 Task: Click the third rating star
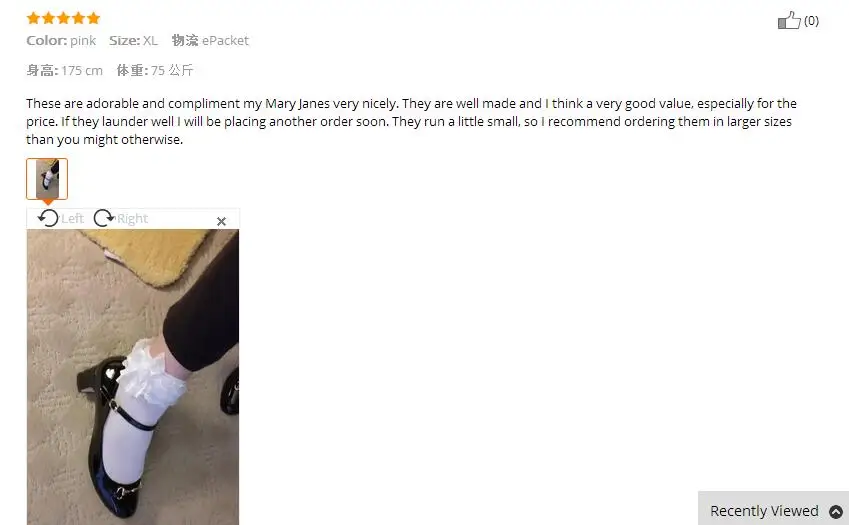(x=63, y=18)
